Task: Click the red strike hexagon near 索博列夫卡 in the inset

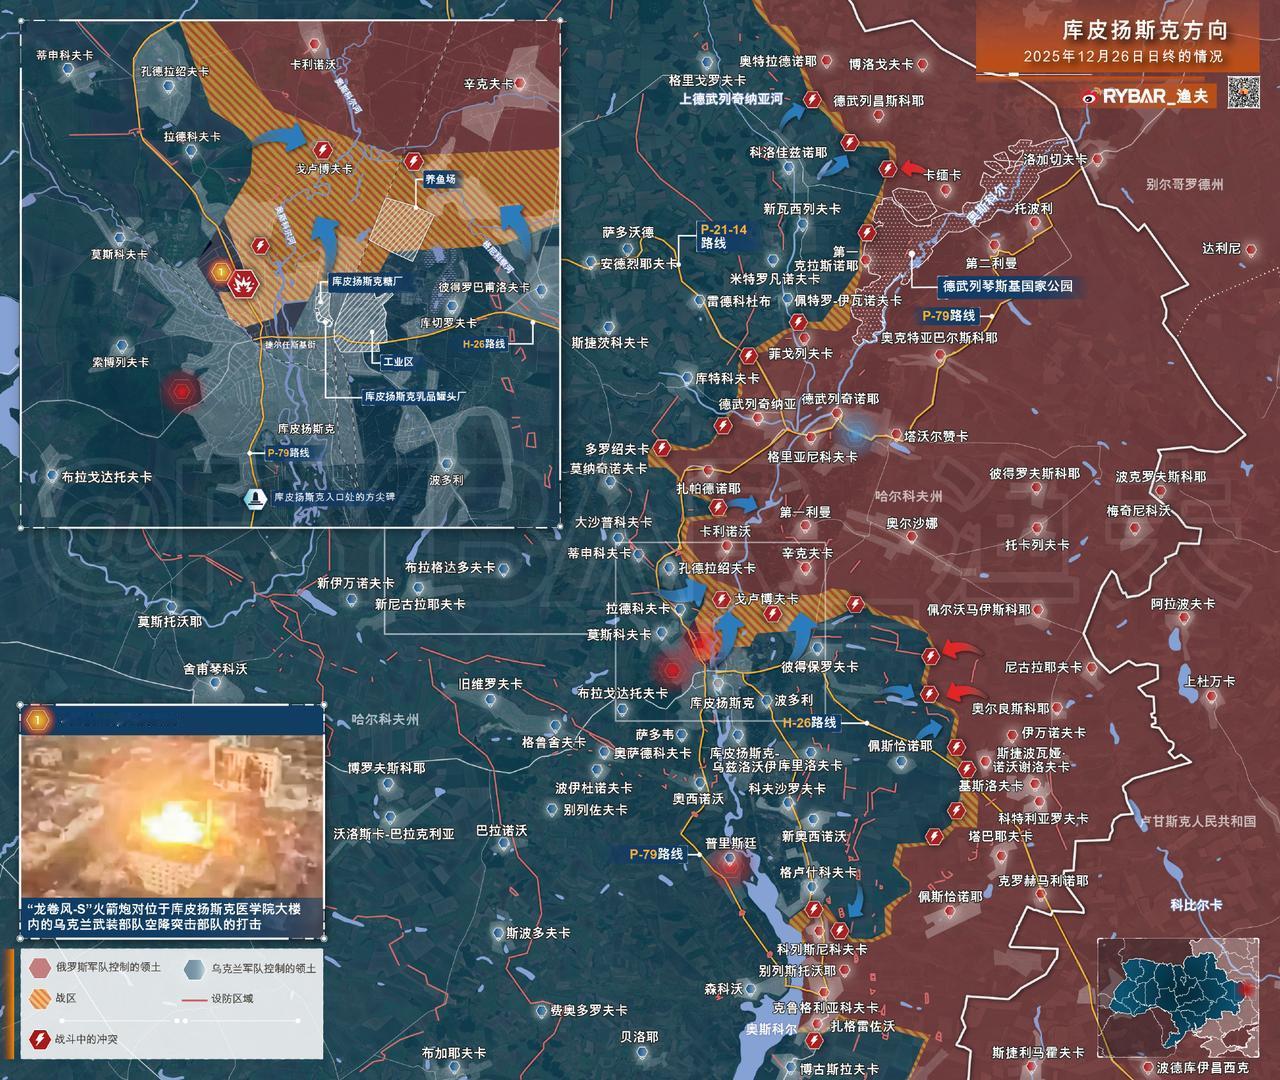Action: [181, 390]
